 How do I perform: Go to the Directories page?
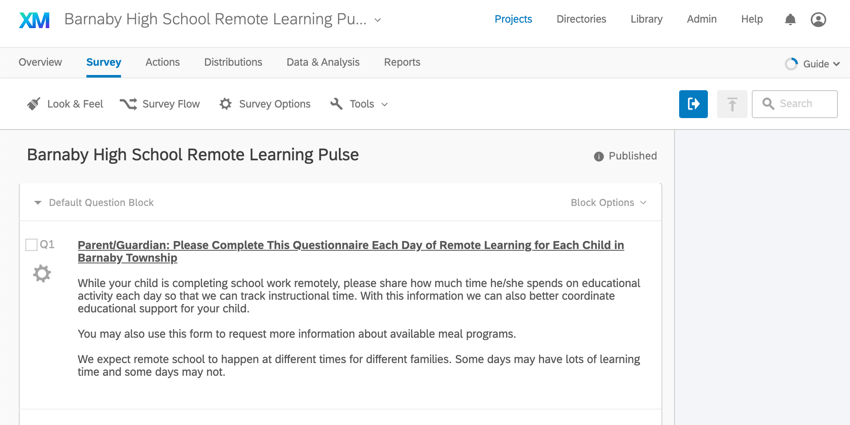click(581, 20)
